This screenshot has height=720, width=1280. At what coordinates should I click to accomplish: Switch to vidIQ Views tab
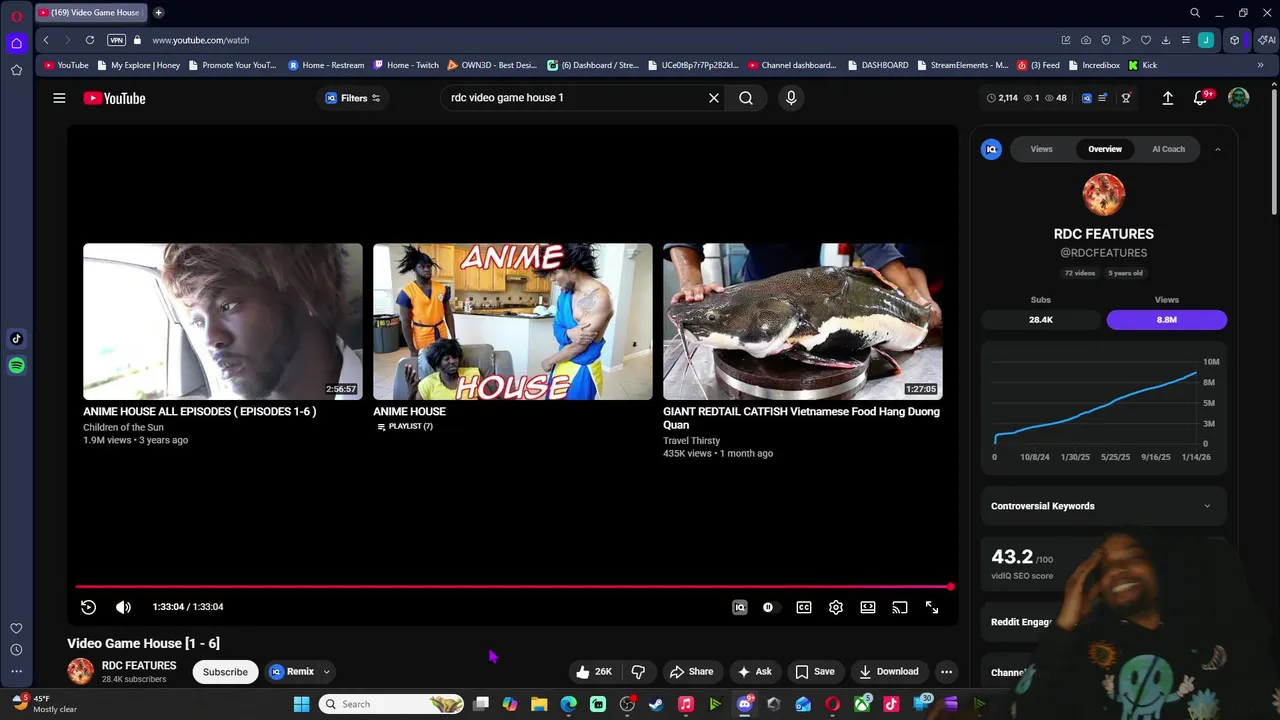pos(1041,149)
